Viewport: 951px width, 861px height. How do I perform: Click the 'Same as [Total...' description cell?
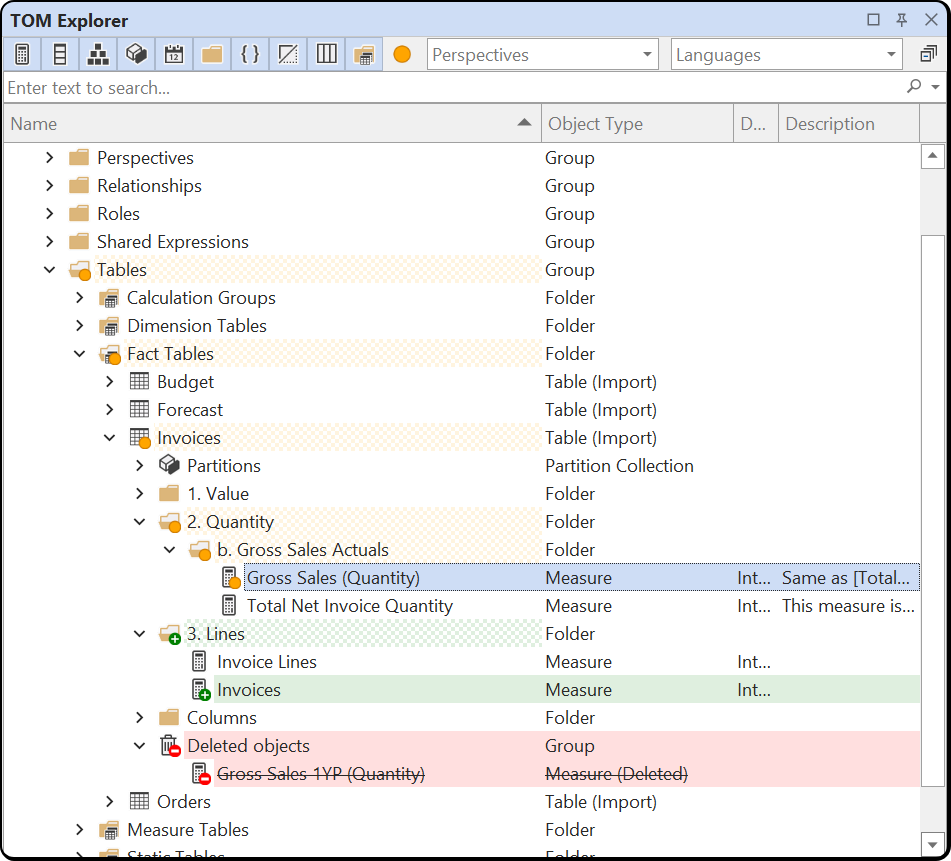click(x=848, y=578)
